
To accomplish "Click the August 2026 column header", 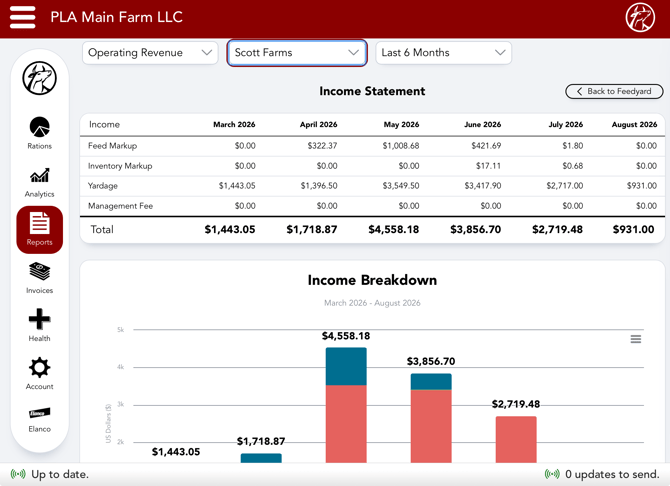I will point(634,124).
